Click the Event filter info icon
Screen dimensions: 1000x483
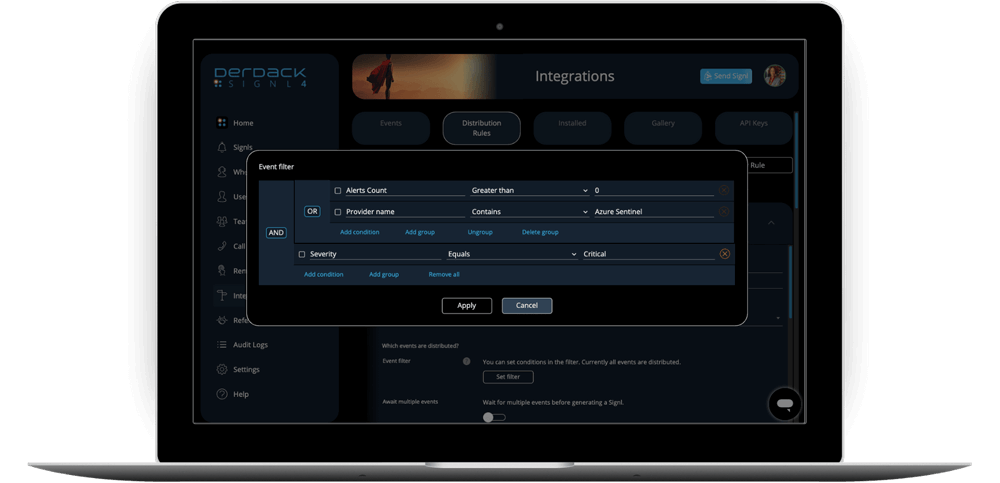[466, 361]
